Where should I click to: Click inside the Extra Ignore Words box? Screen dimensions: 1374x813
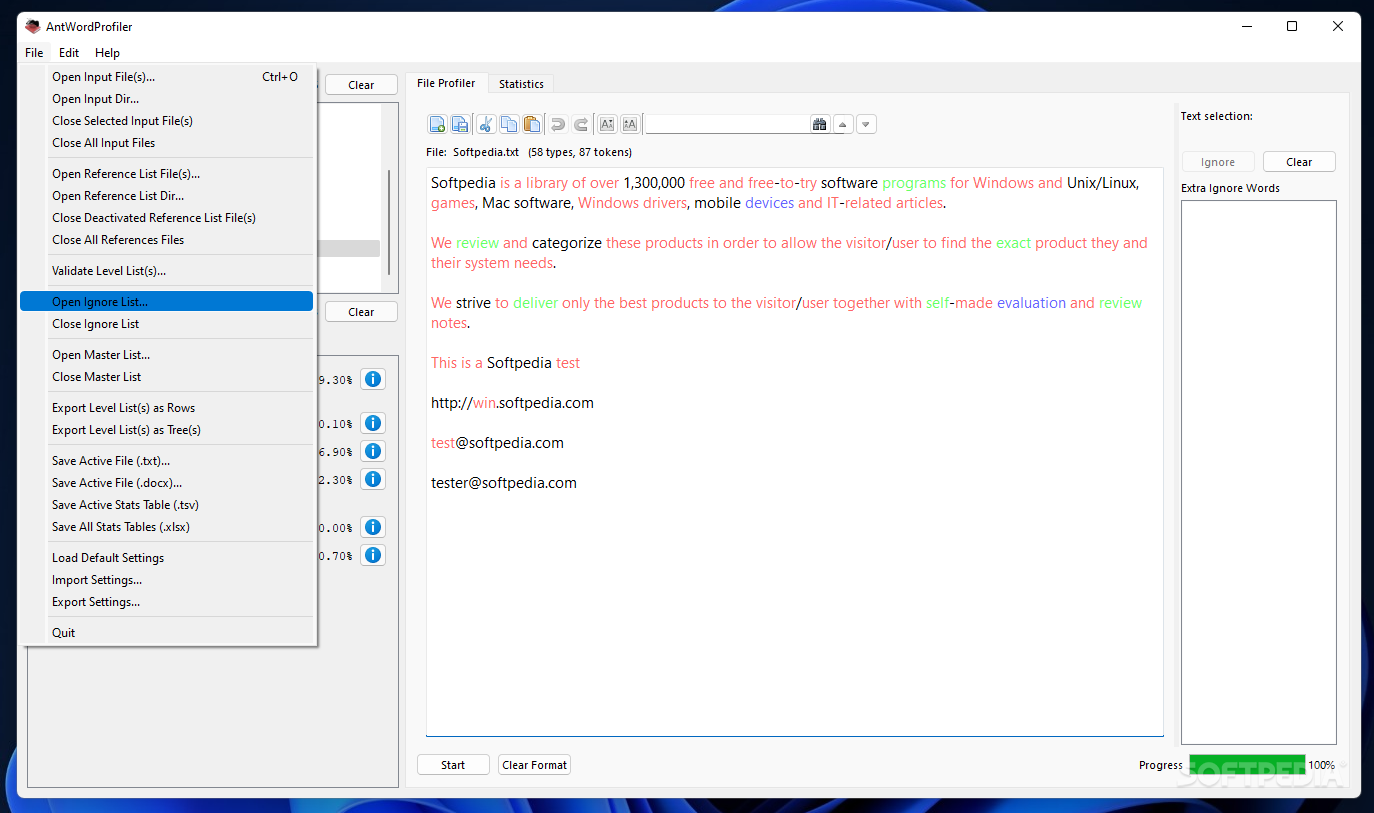click(x=1259, y=472)
